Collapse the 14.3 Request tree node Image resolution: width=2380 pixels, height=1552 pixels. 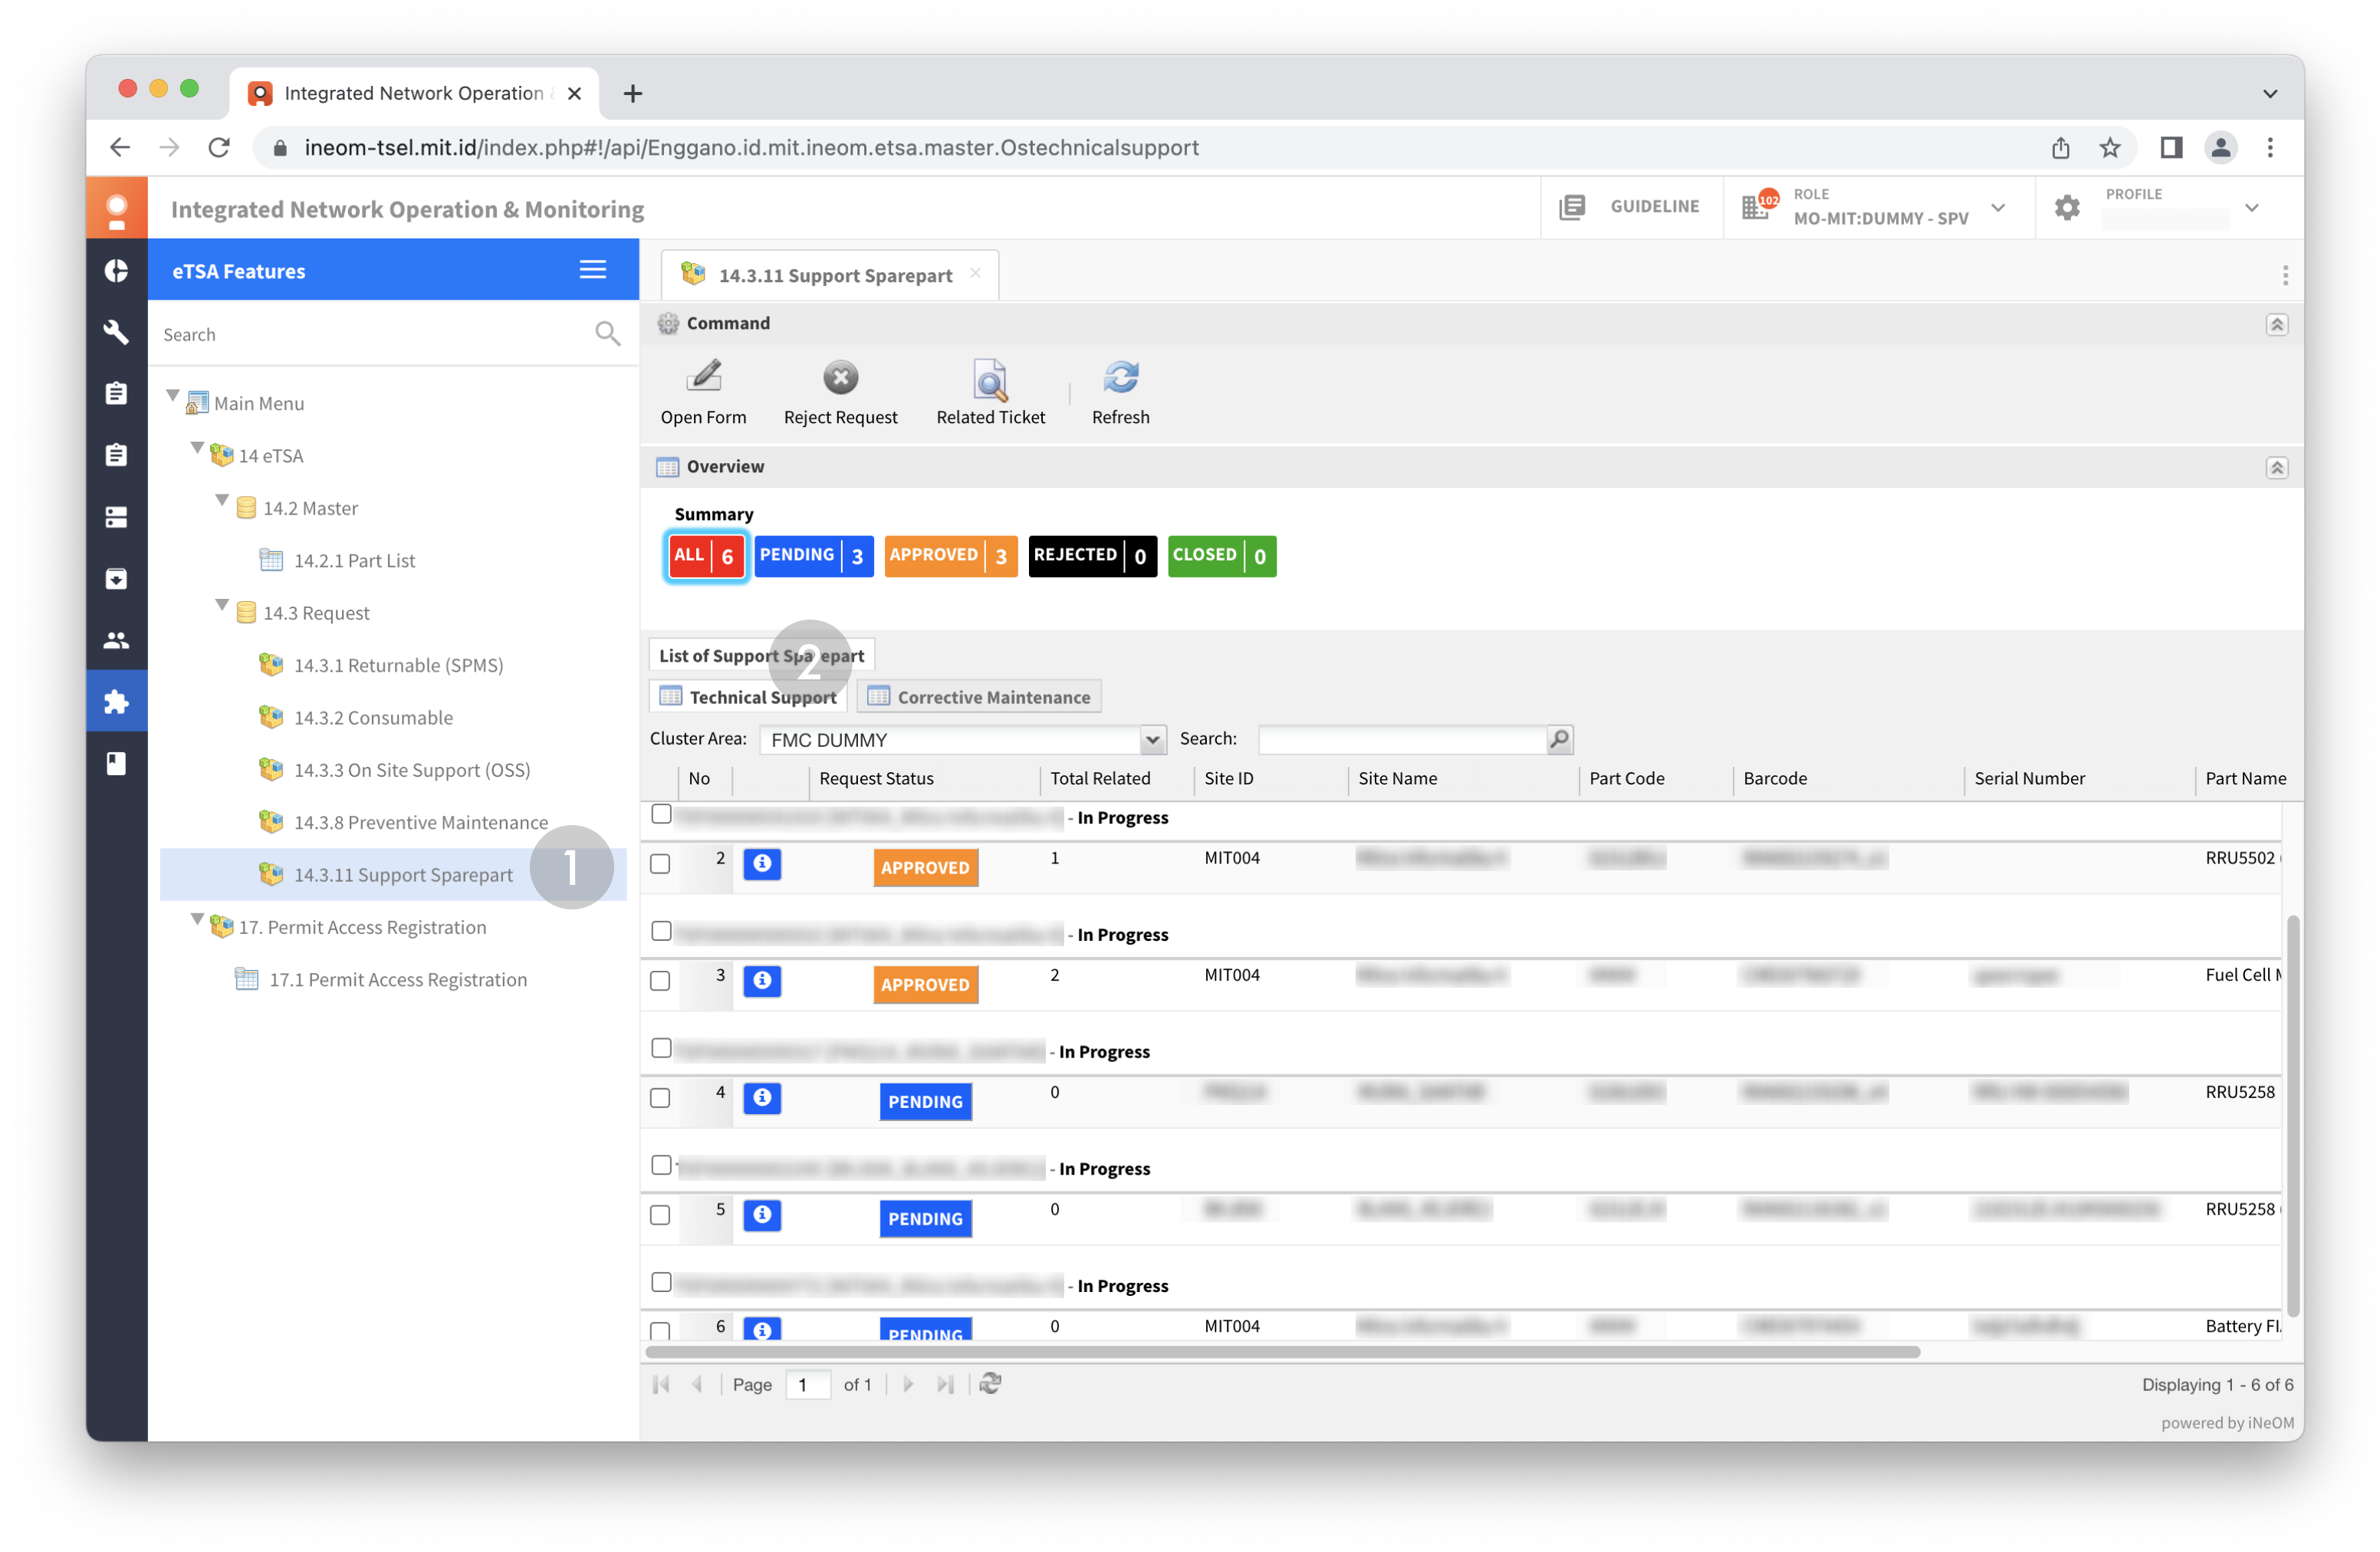[222, 606]
